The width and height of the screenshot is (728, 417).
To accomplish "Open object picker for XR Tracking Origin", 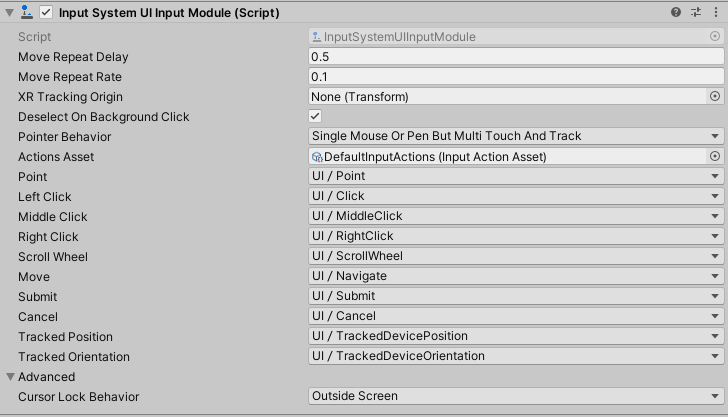I will point(715,97).
